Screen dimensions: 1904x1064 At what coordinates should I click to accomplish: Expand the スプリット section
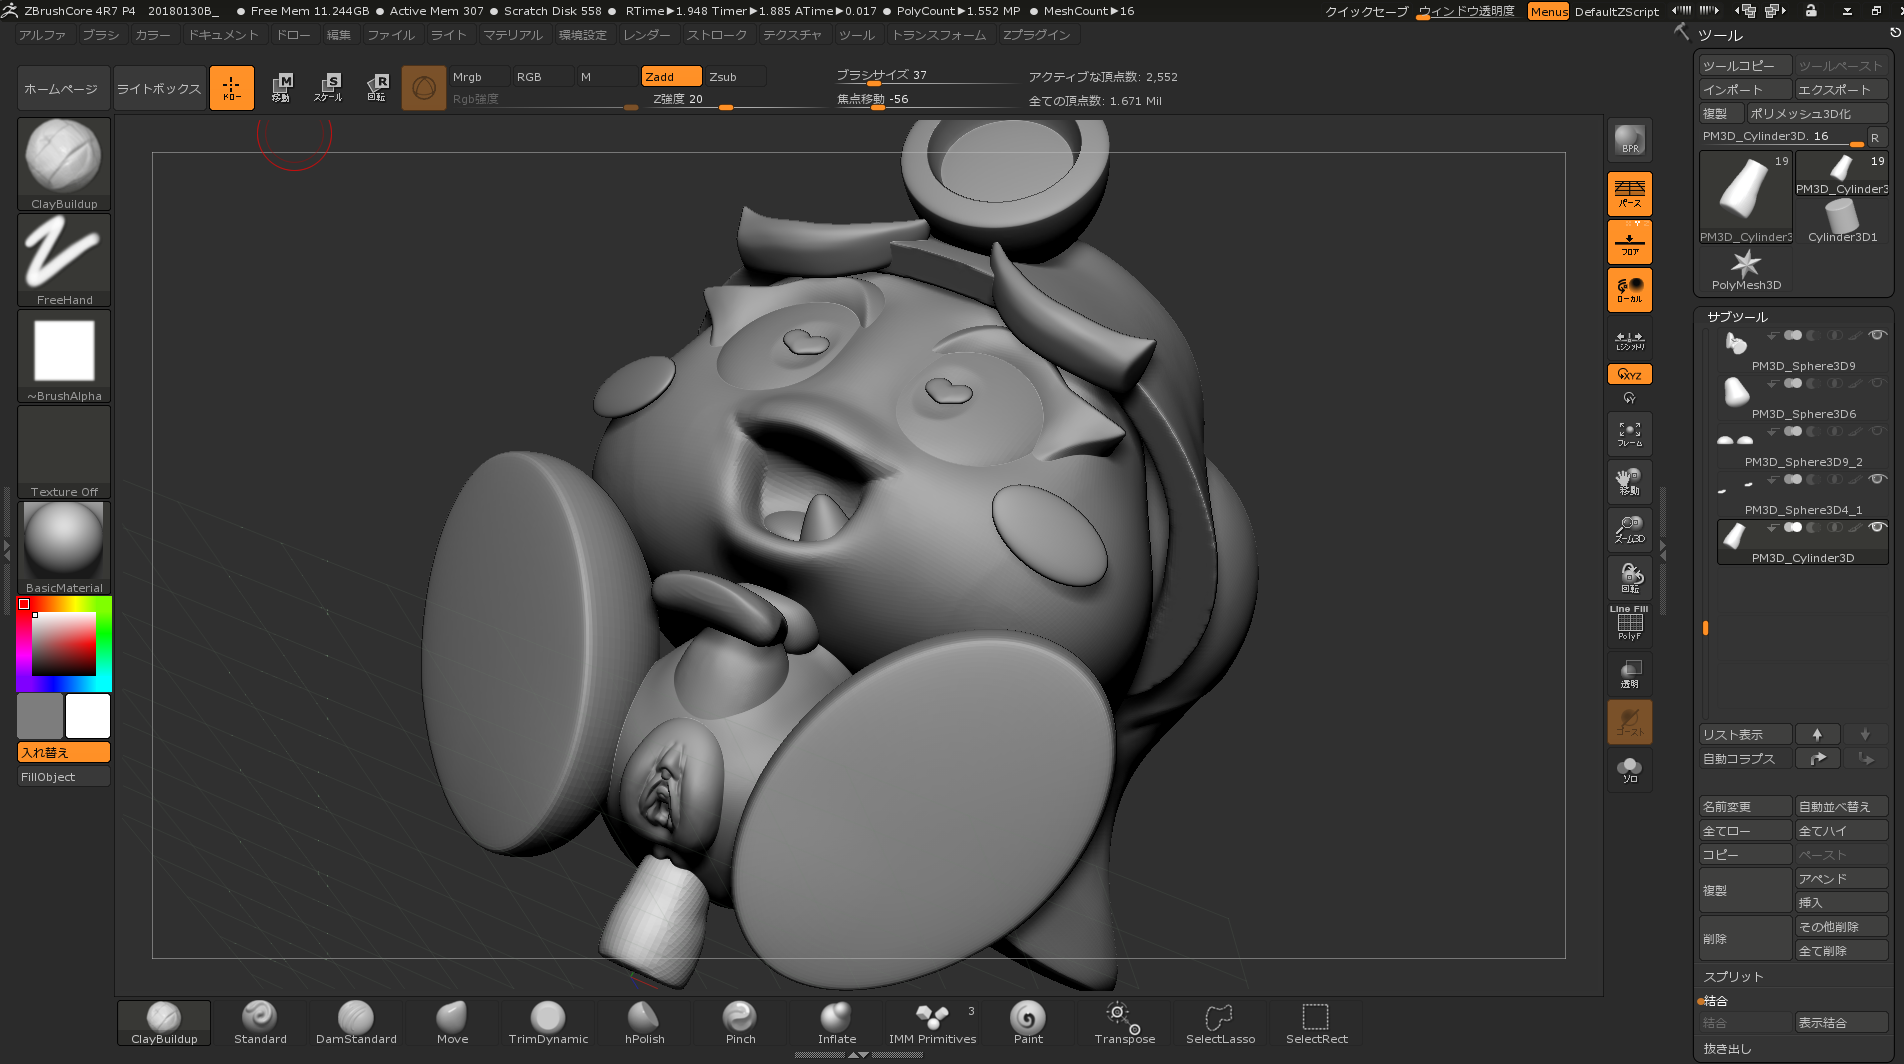tap(1733, 977)
